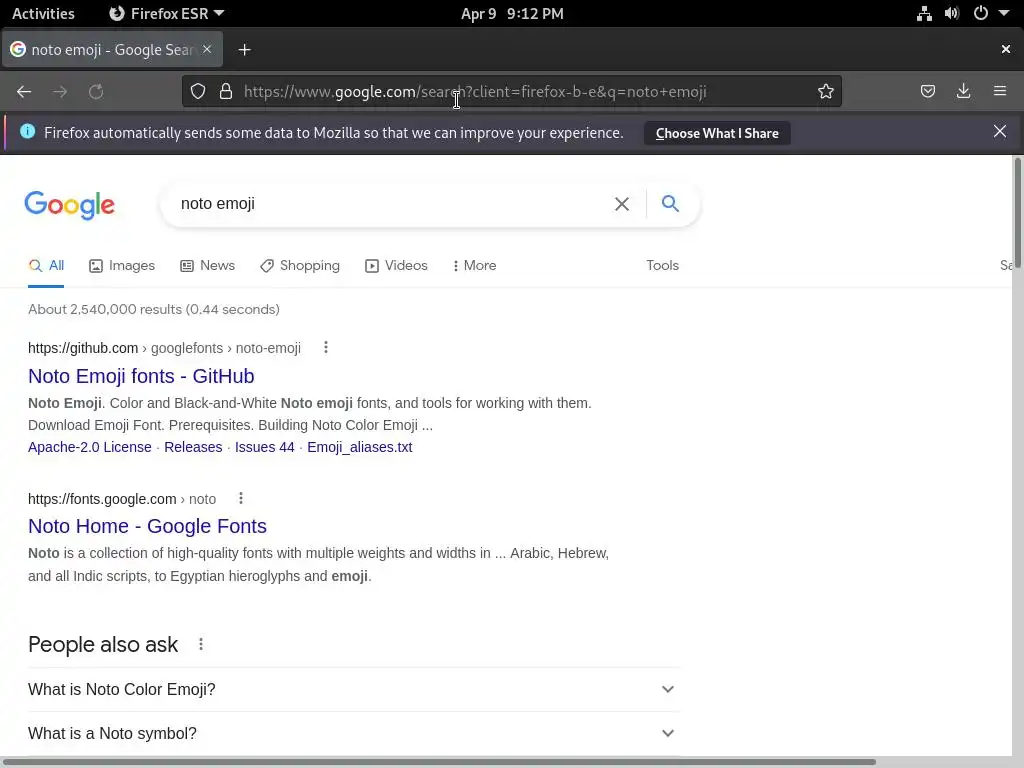Open the Downloads toolbar icon

963,91
